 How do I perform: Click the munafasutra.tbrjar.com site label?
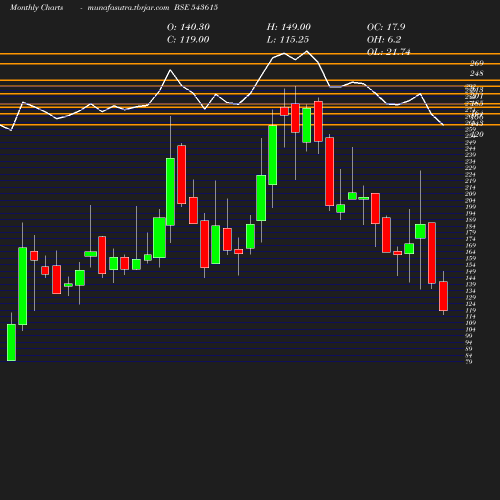click(128, 8)
